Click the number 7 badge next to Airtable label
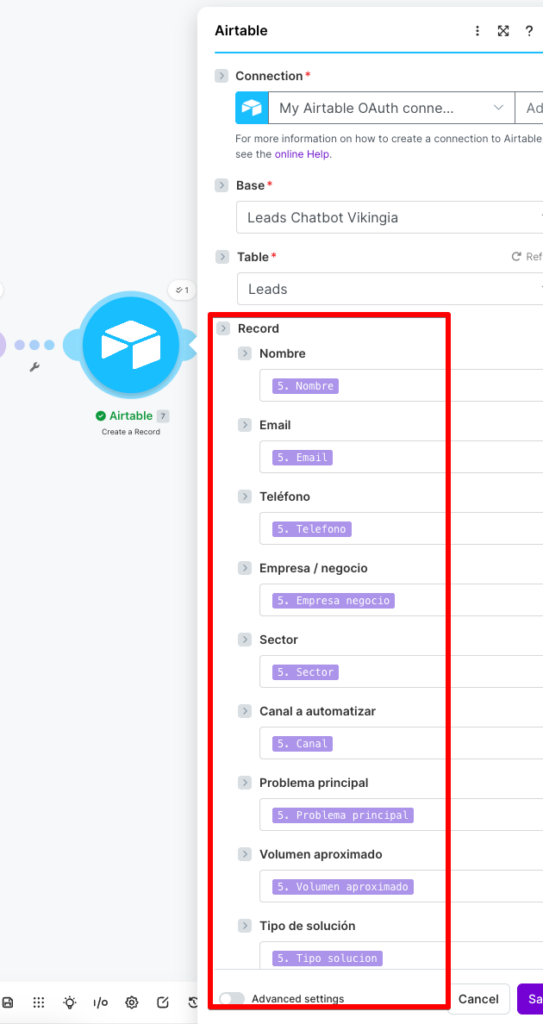 click(163, 416)
